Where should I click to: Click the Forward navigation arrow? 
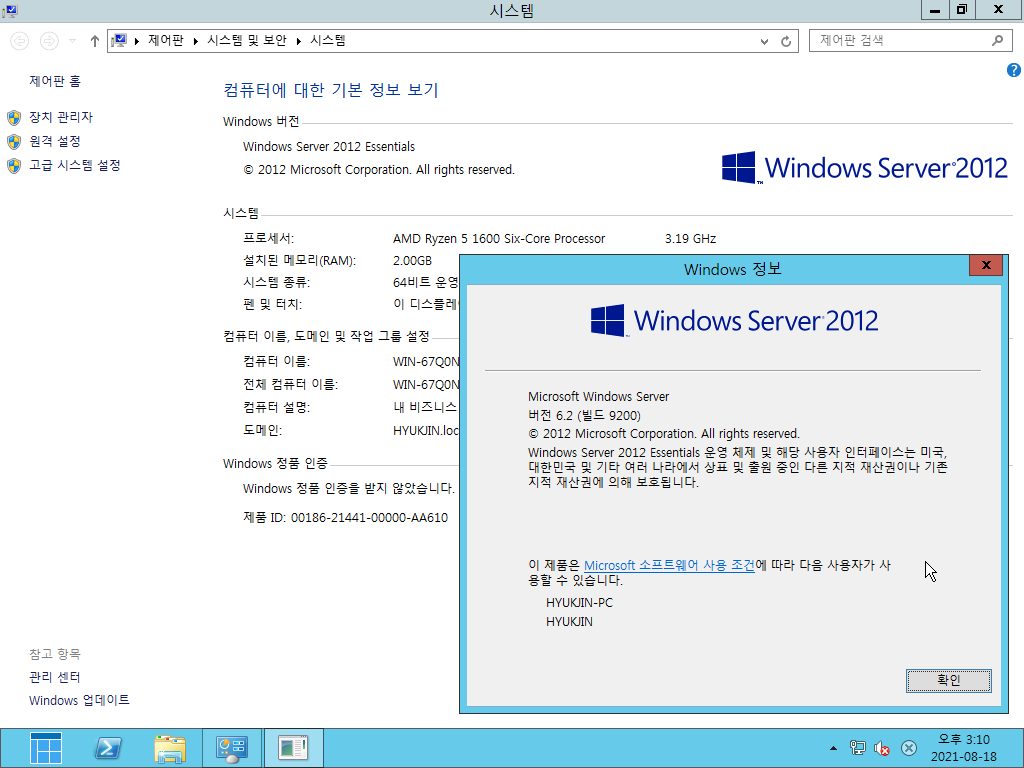tap(49, 41)
